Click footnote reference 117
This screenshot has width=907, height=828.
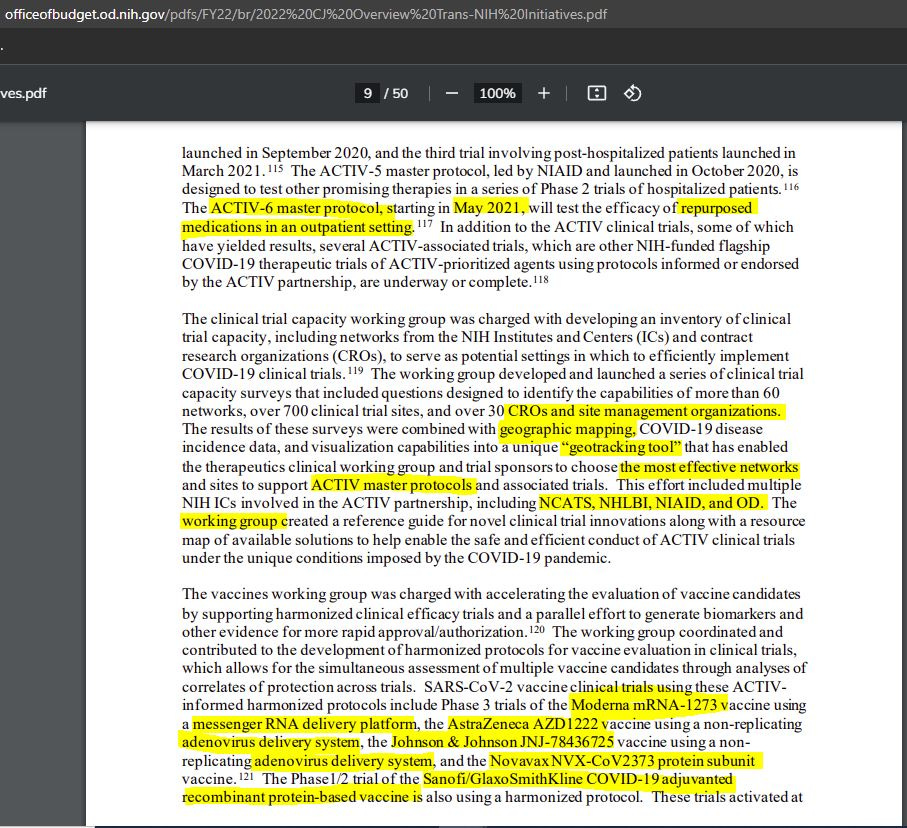pos(425,223)
